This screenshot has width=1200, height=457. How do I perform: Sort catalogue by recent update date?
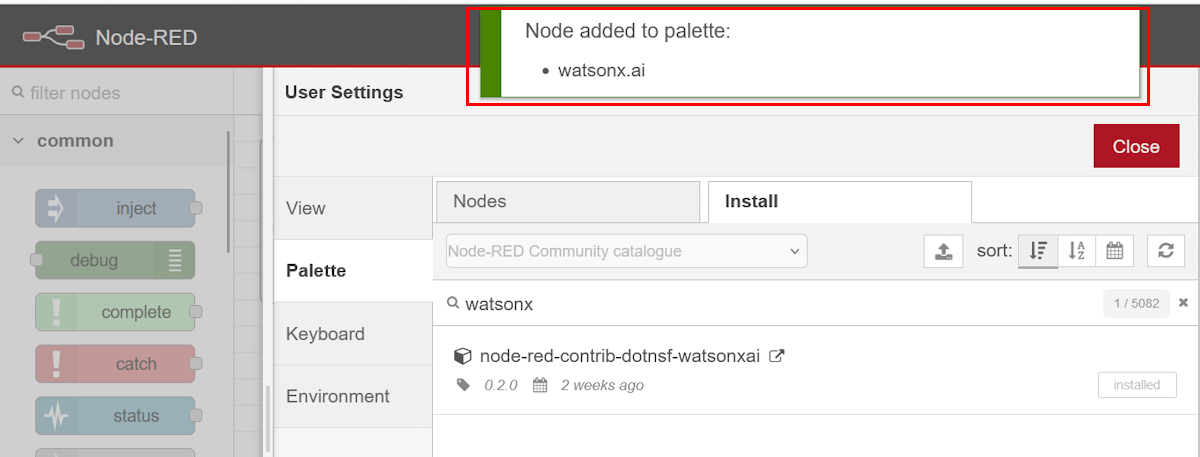click(1114, 252)
